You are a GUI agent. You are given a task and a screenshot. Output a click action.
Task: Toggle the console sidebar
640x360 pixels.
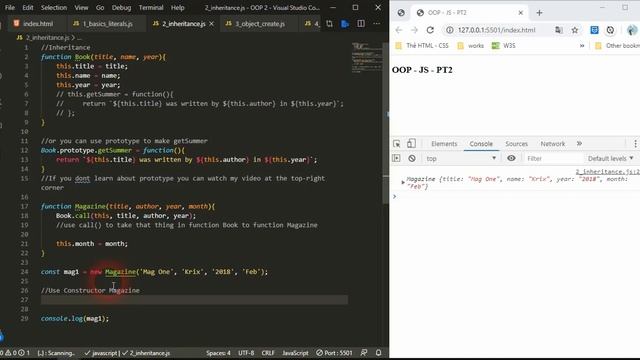[396, 158]
